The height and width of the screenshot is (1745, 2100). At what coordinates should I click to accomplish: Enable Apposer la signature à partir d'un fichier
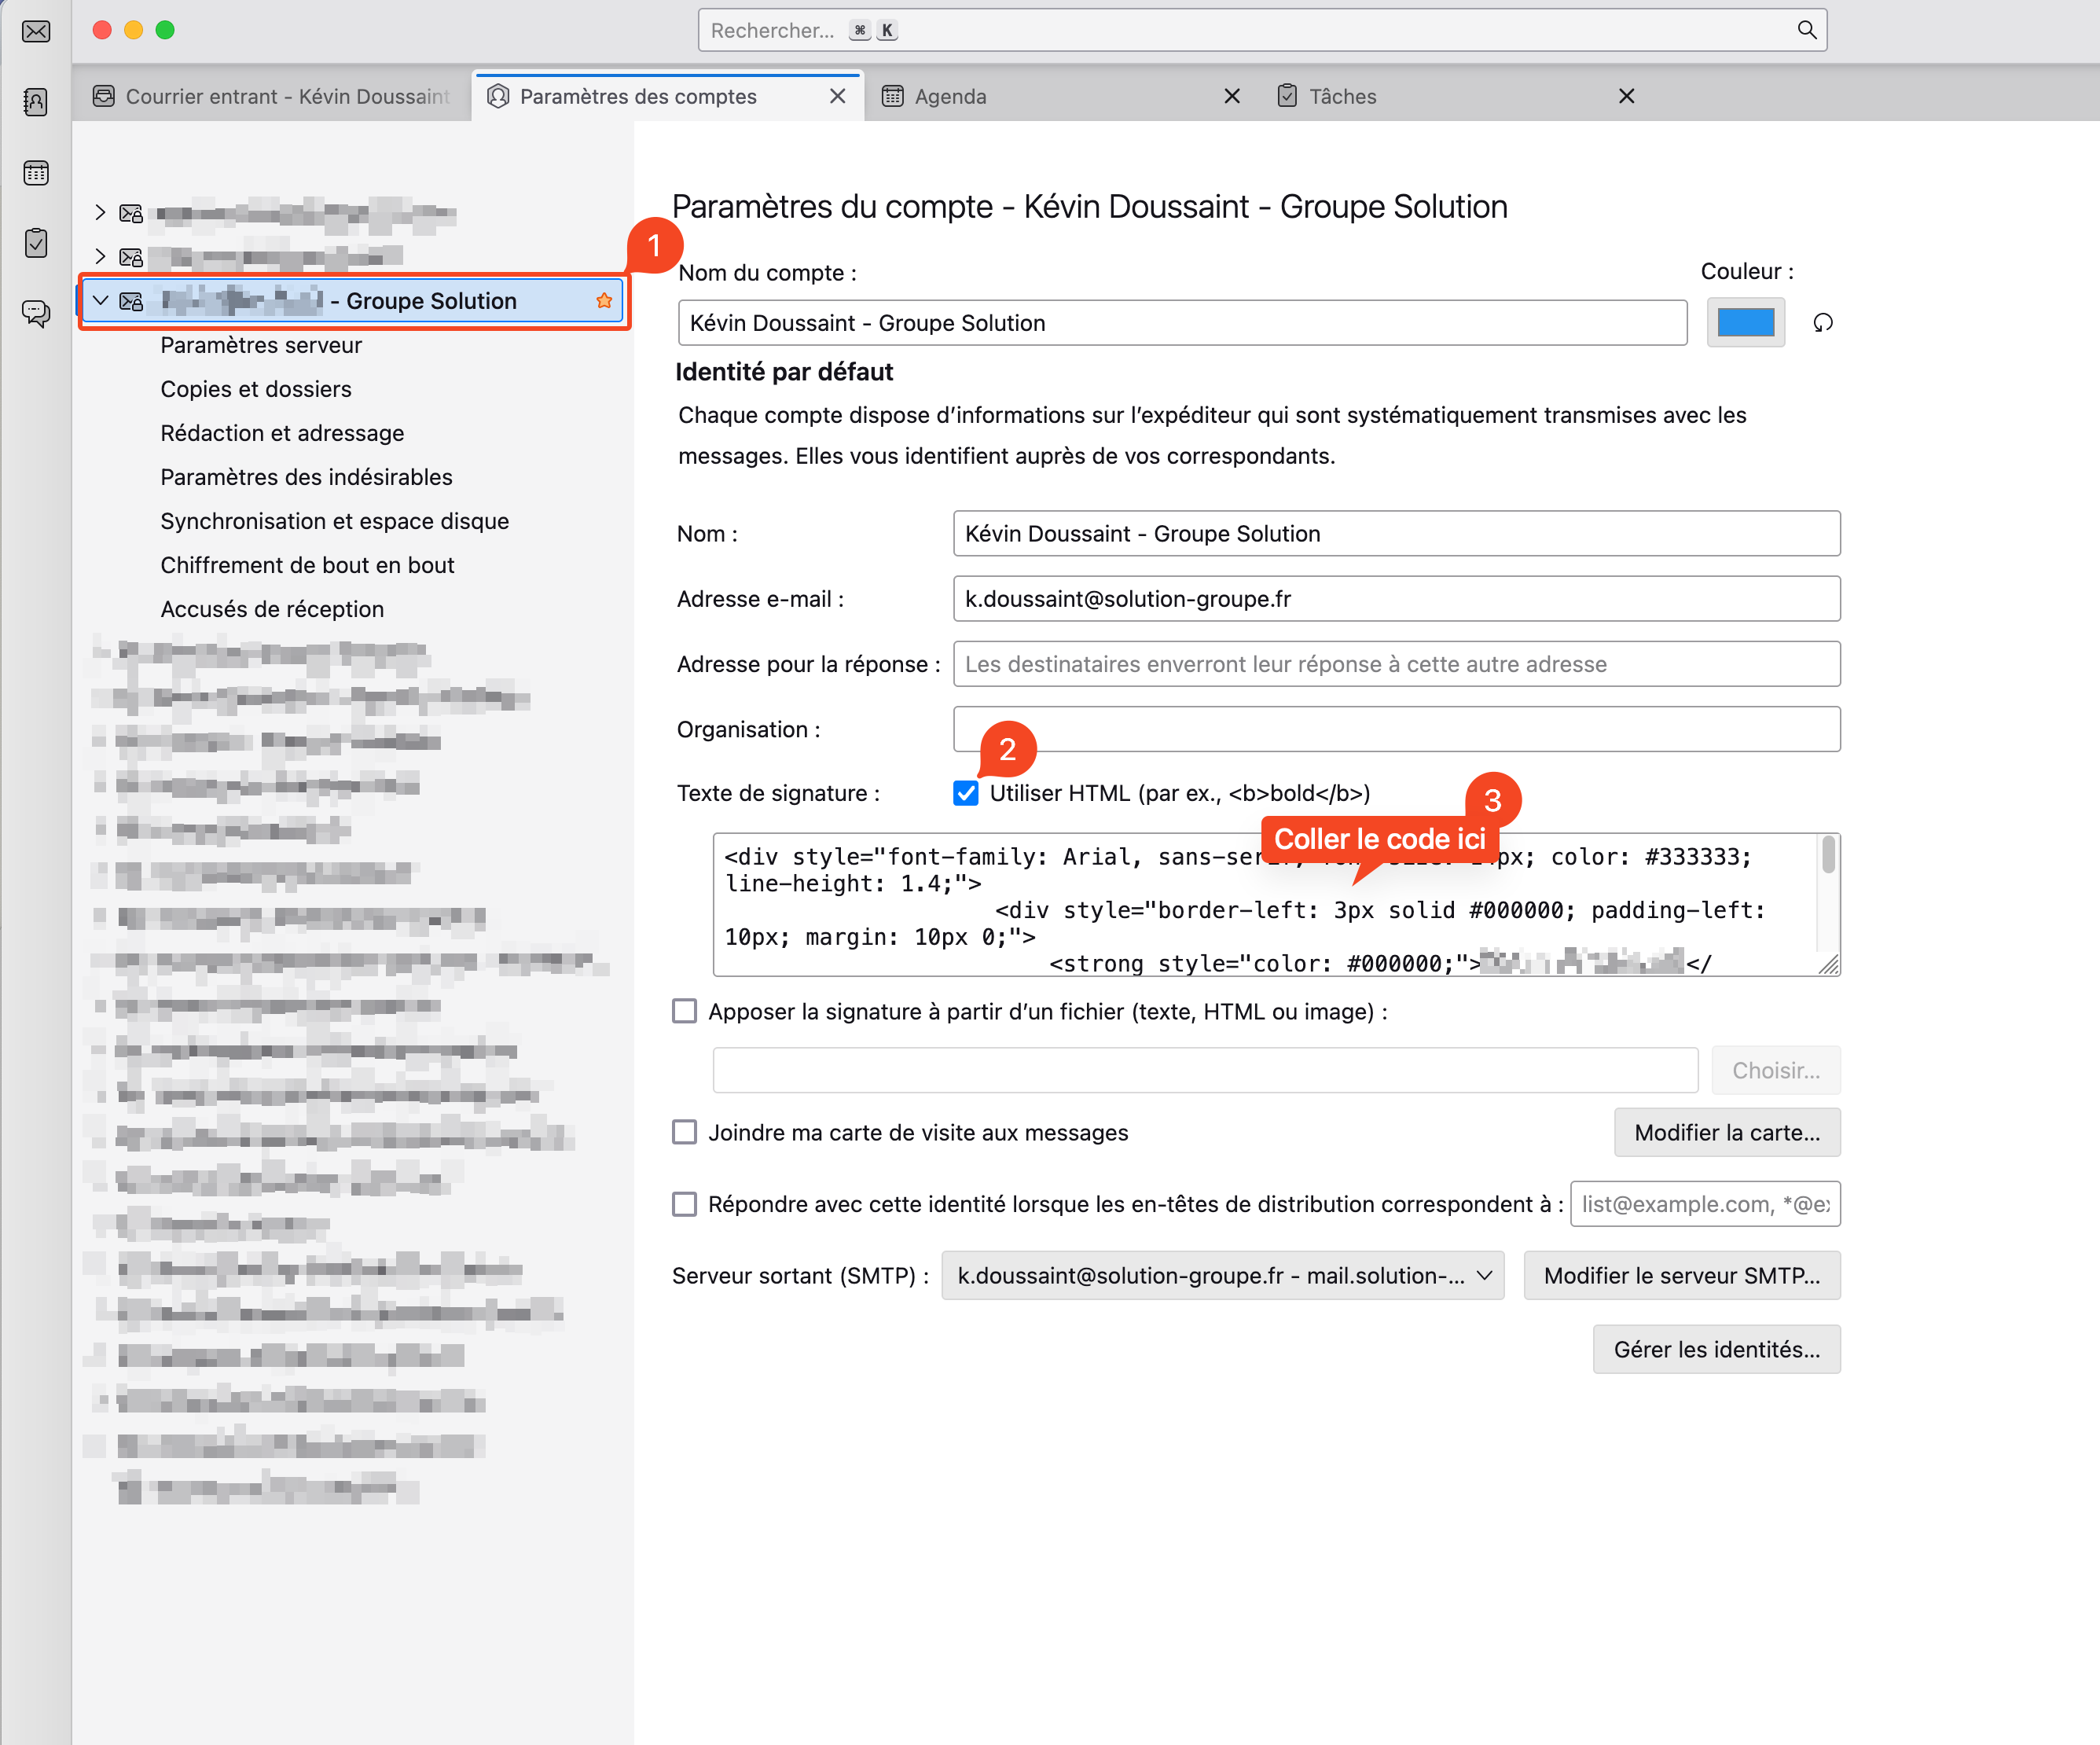point(685,1011)
